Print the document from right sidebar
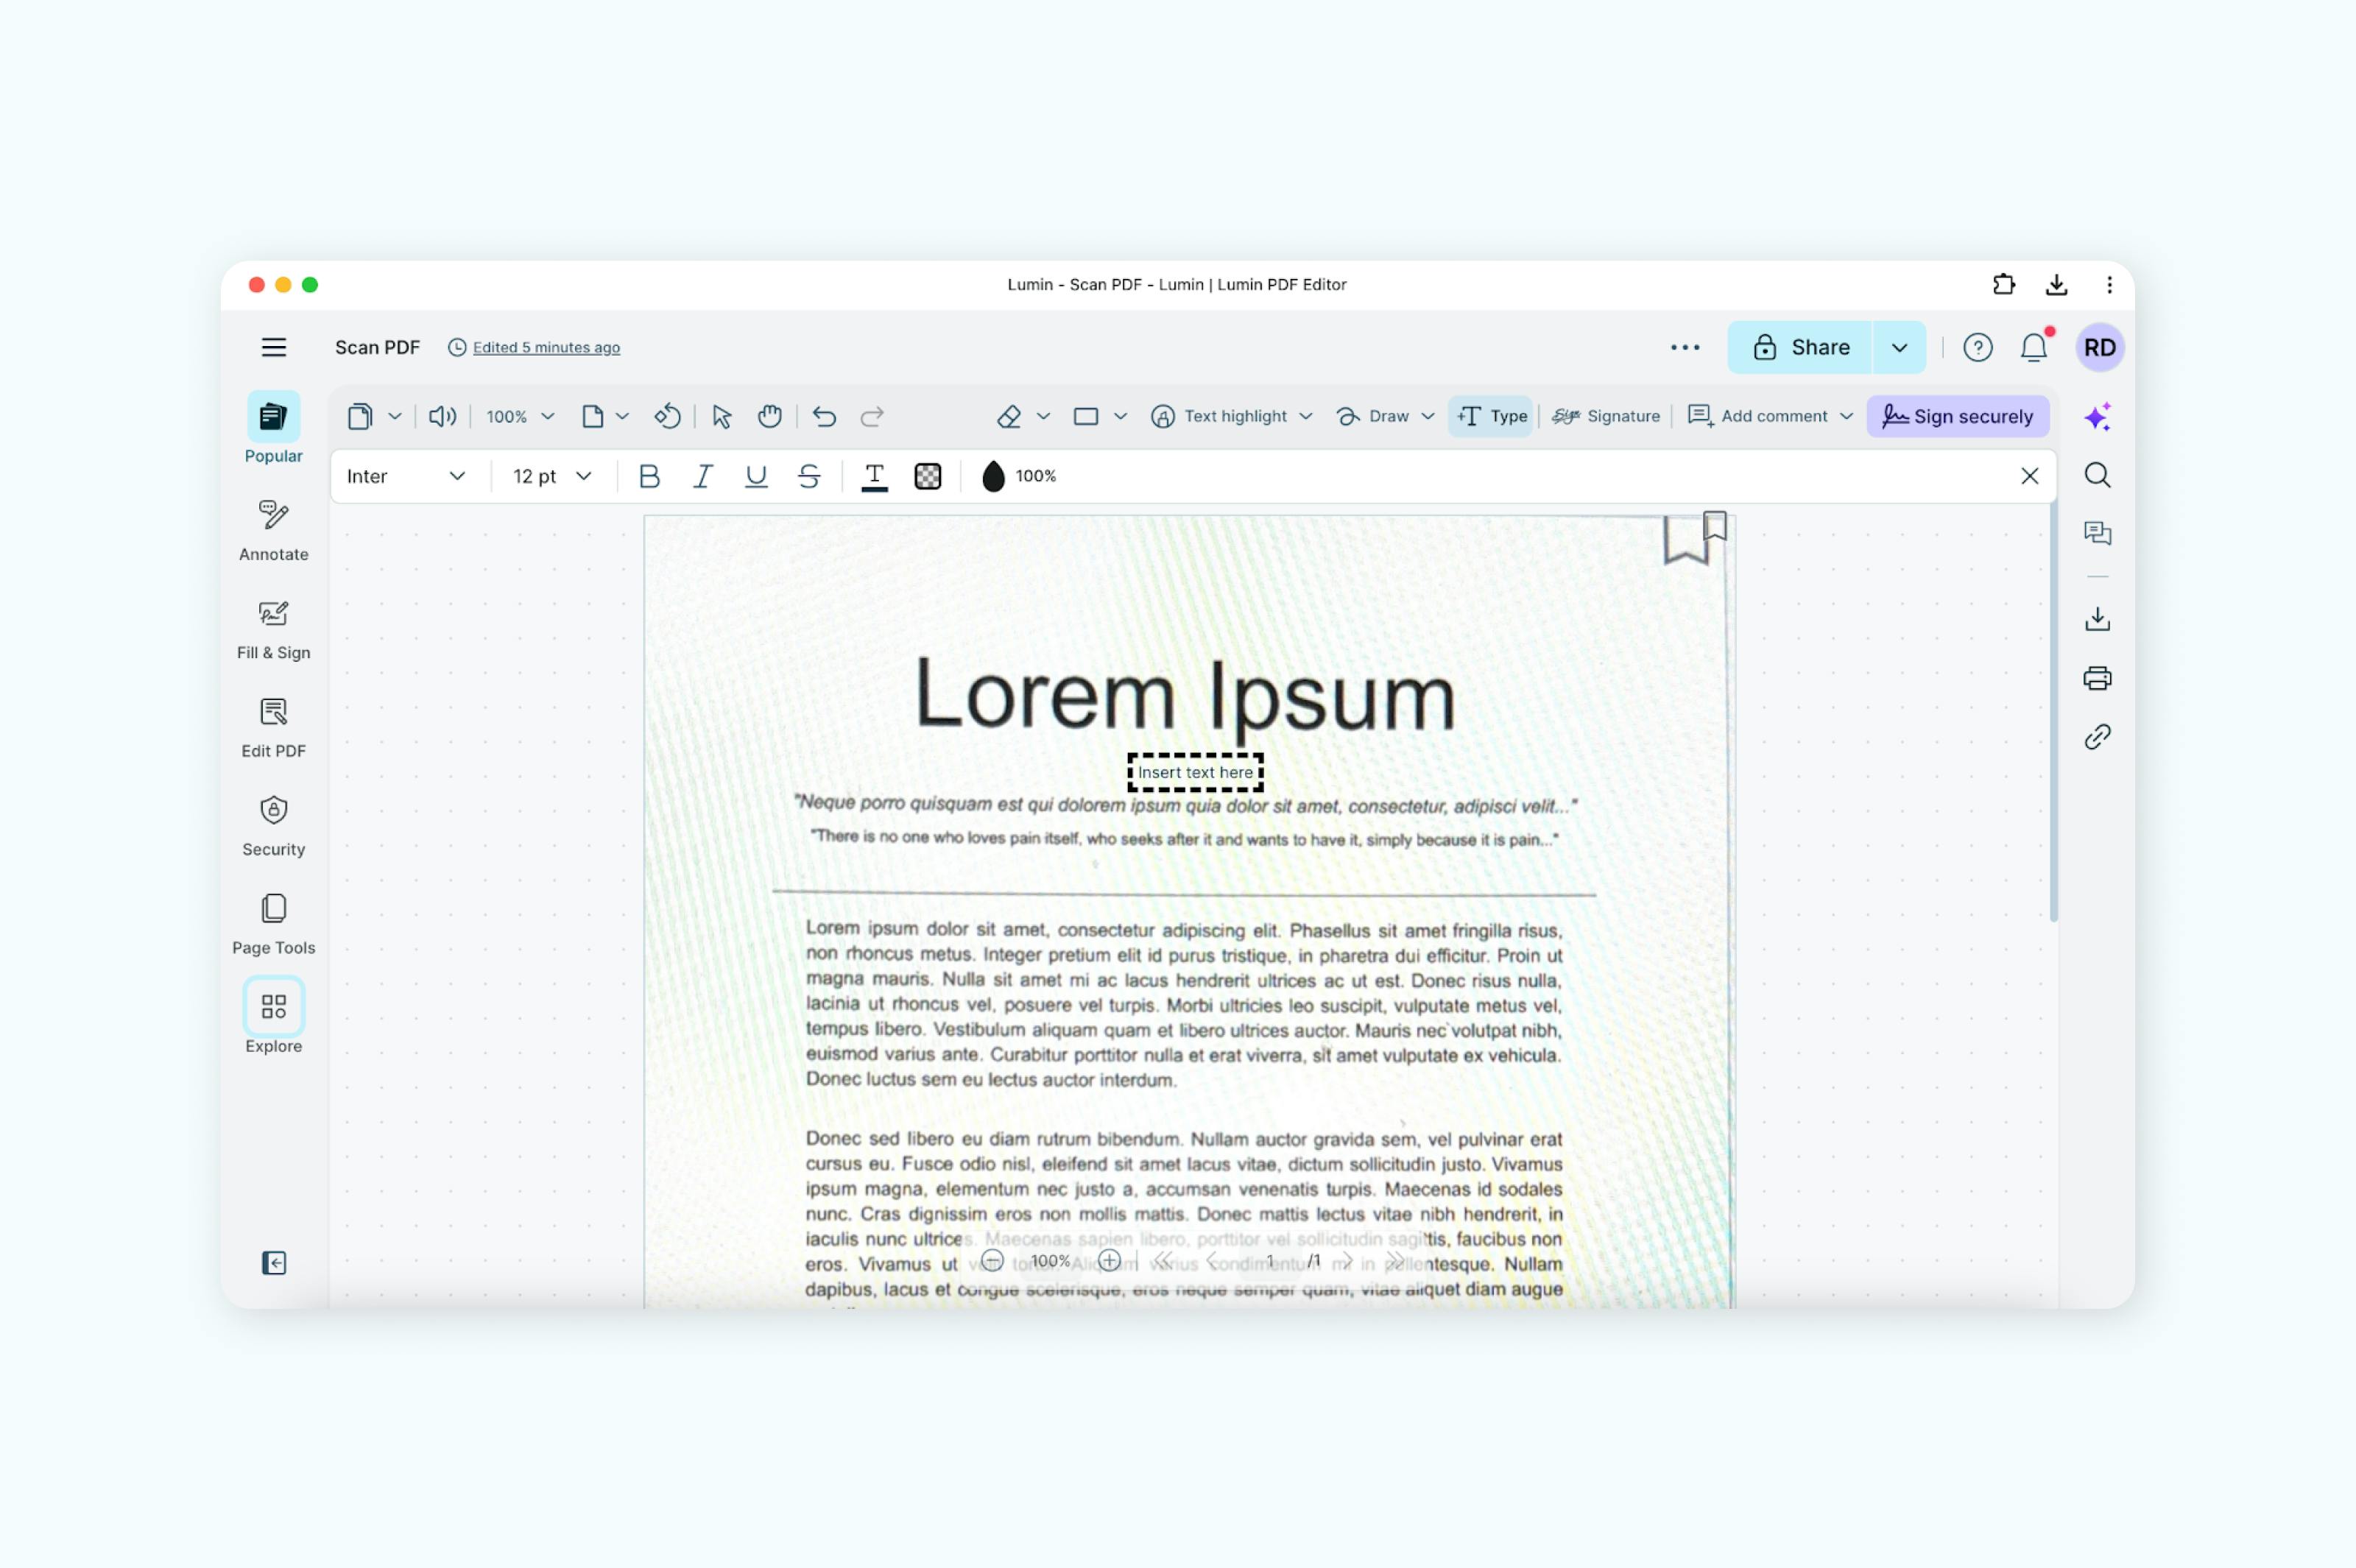Screen dimensions: 2356x1568 tap(2098, 678)
